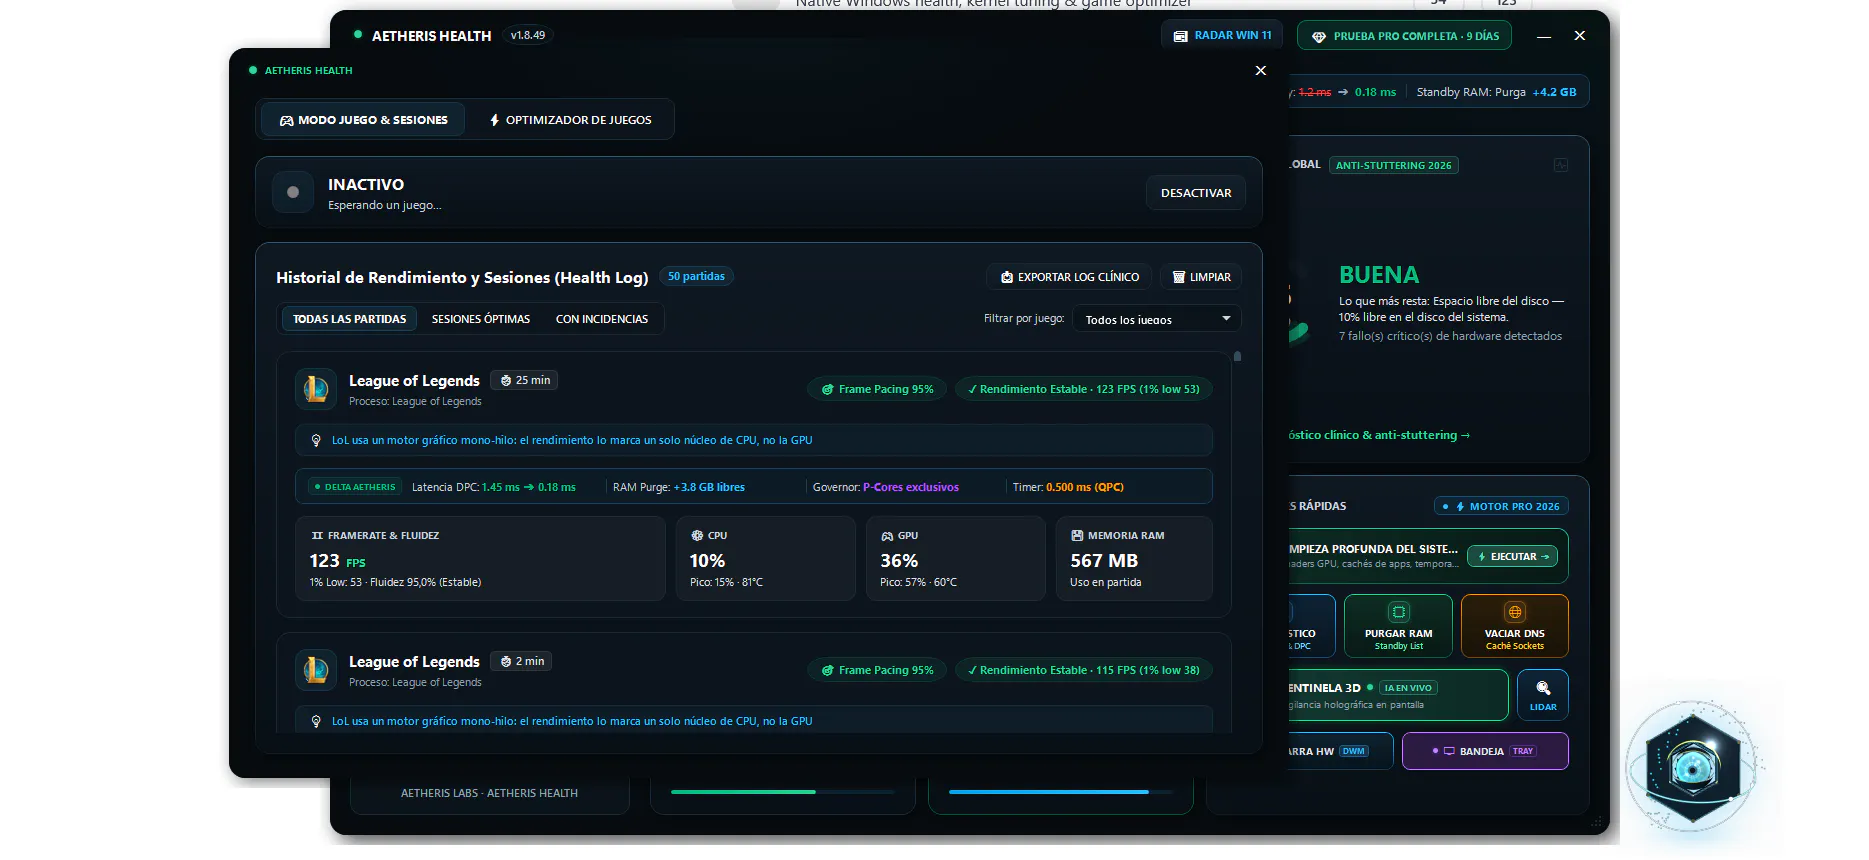Viewport: 1869px width, 860px height.
Task: Click the Delta Aetheris tag
Action: 355,487
